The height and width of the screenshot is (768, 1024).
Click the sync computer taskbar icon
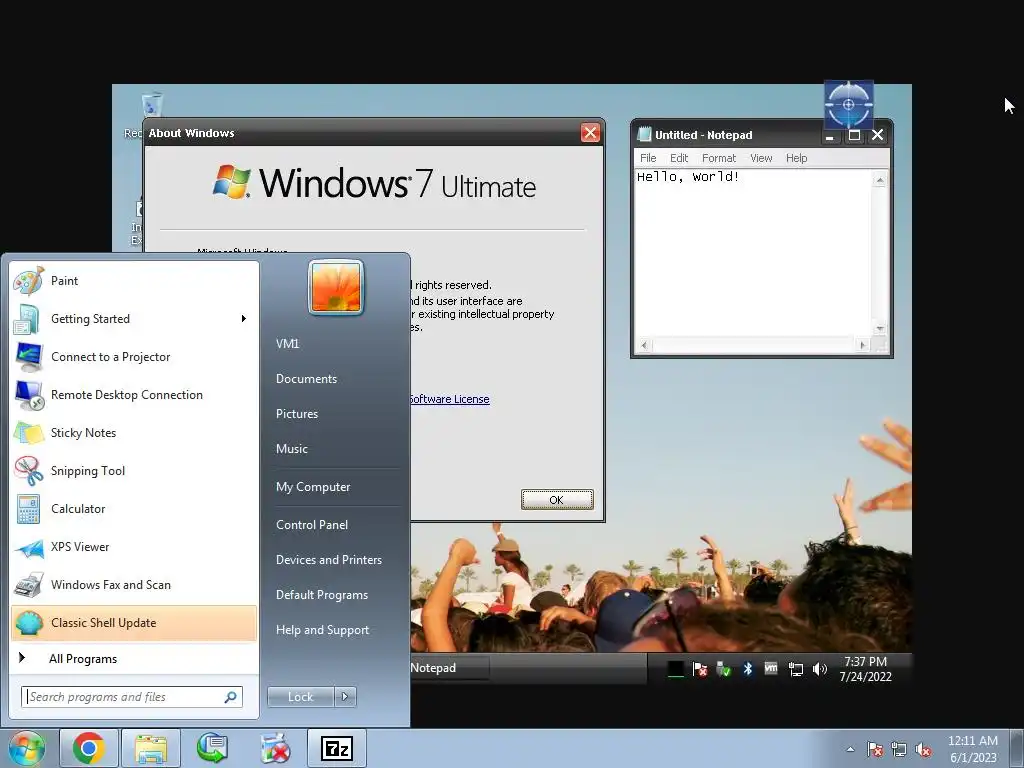coord(213,748)
